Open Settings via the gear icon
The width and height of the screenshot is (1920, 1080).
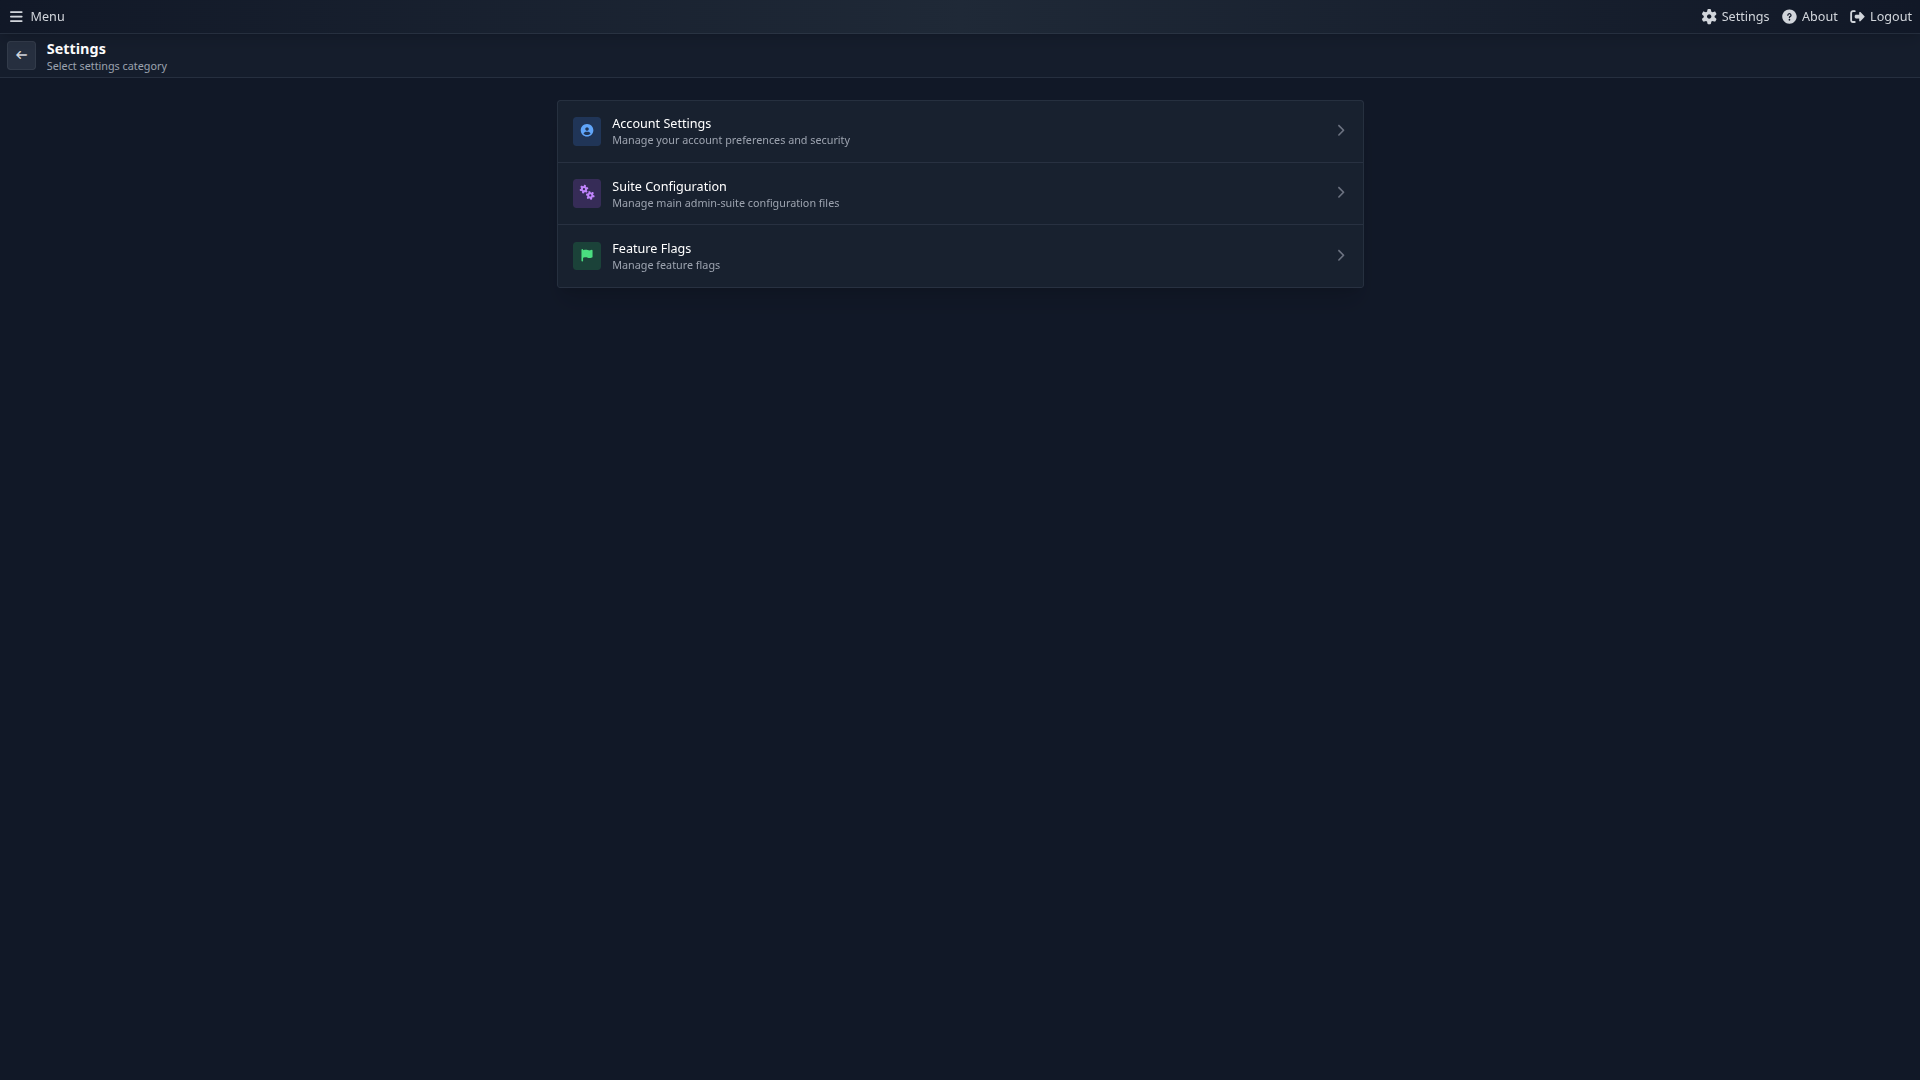(1709, 16)
